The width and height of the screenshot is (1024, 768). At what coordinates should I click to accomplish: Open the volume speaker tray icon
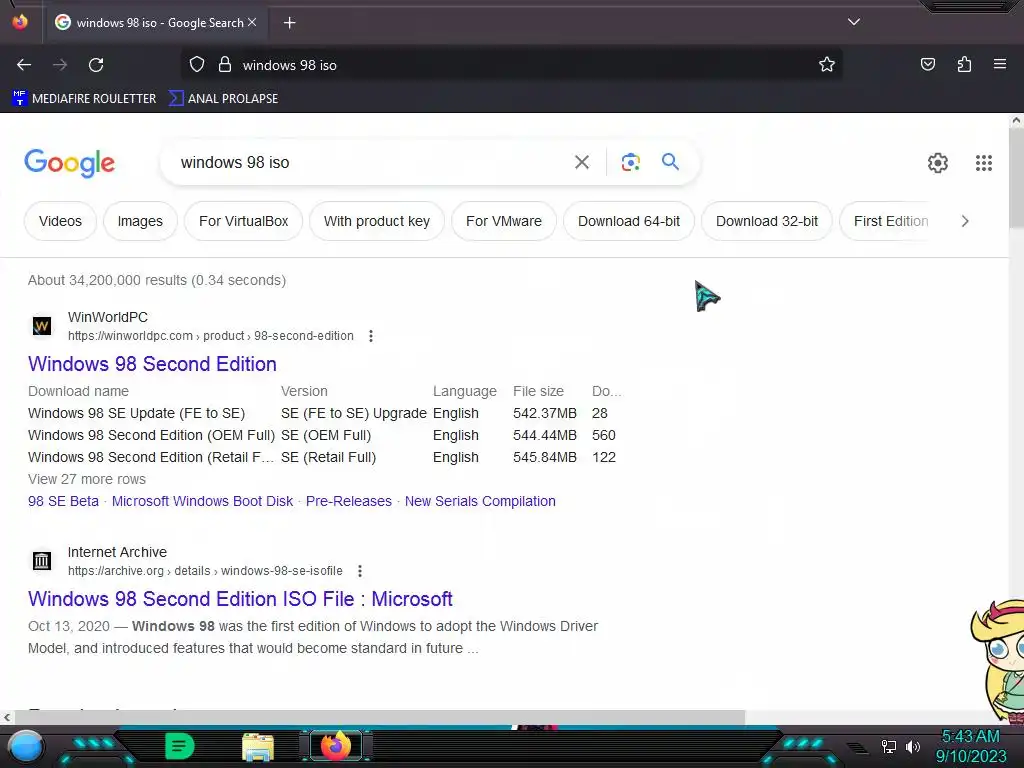tap(913, 746)
